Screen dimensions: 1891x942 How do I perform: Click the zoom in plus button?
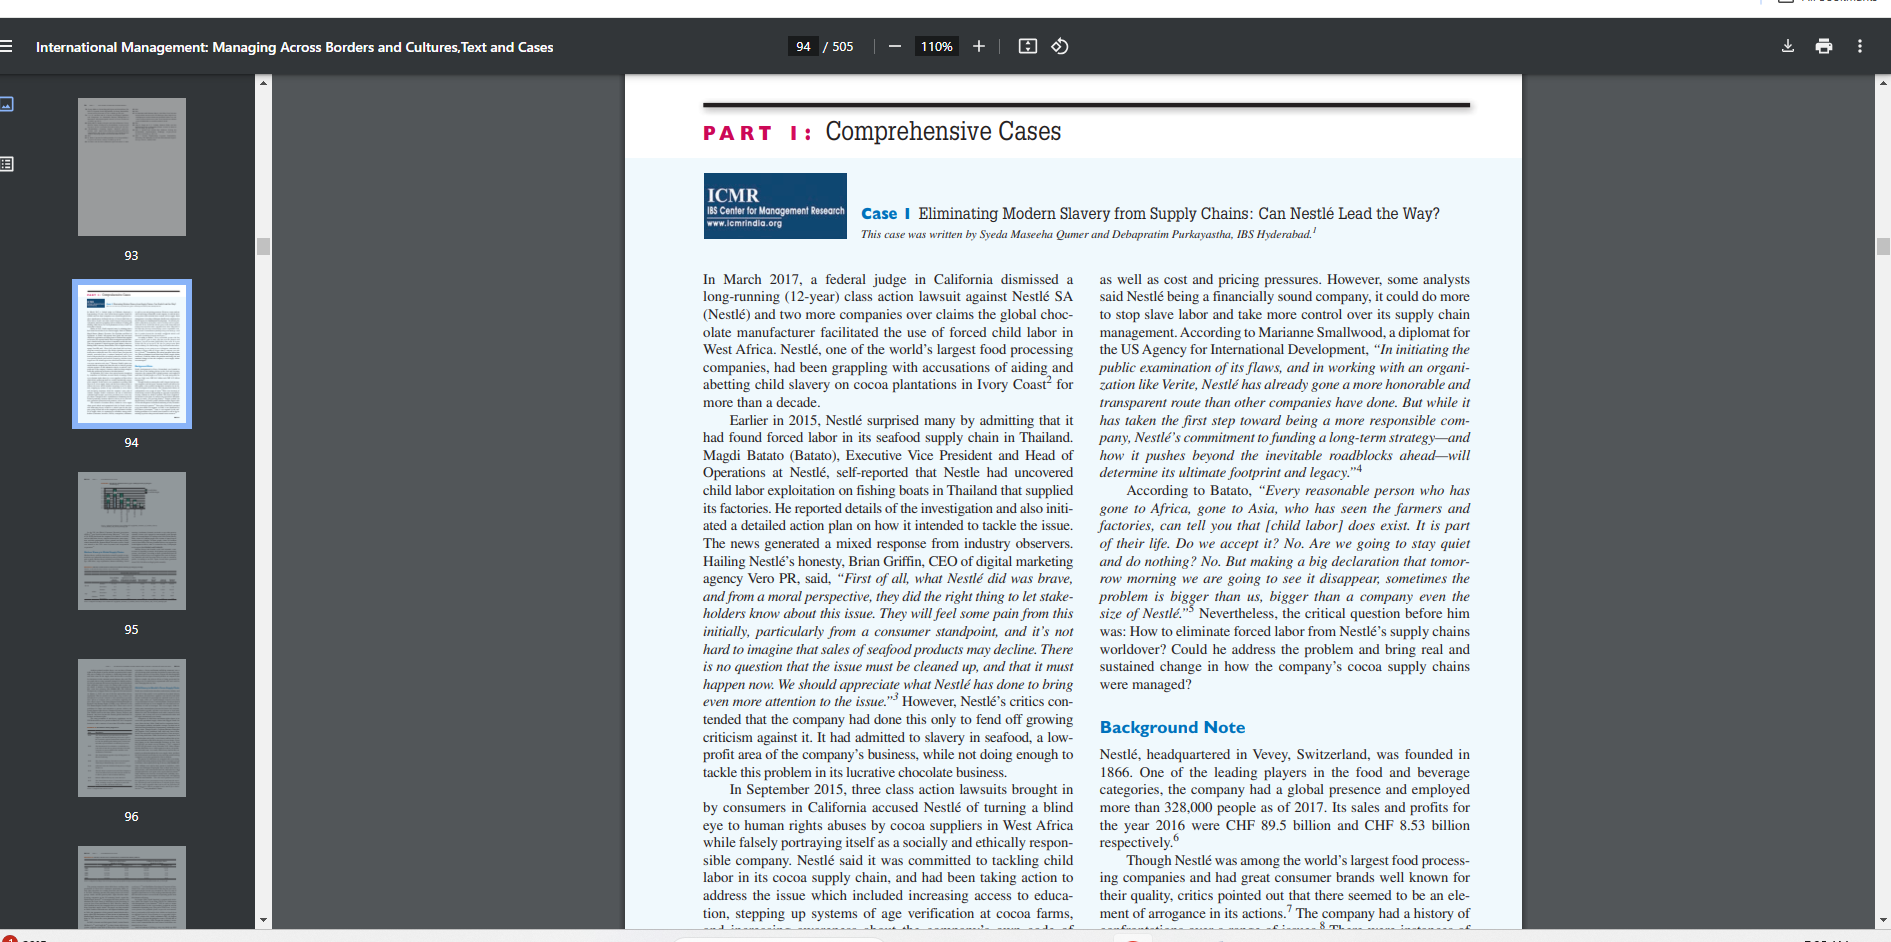979,46
